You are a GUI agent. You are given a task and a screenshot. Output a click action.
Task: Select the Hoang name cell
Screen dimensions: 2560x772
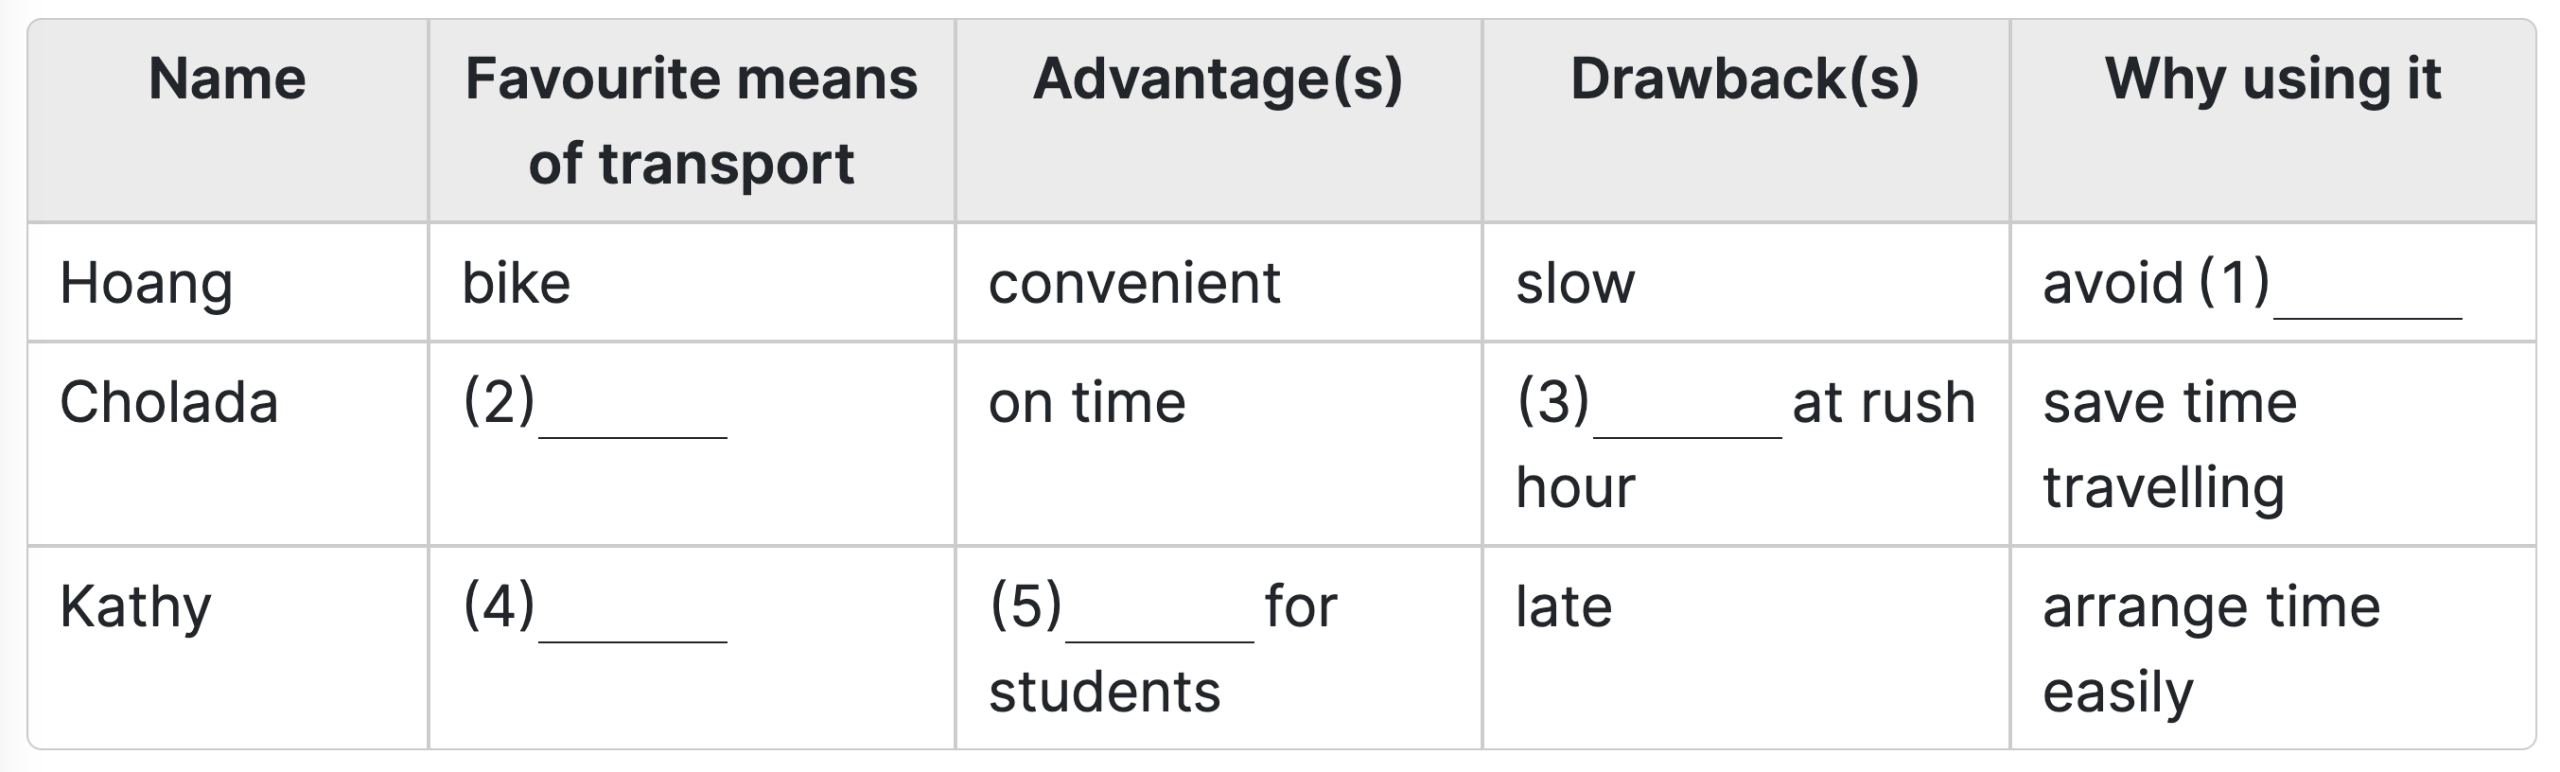(146, 284)
